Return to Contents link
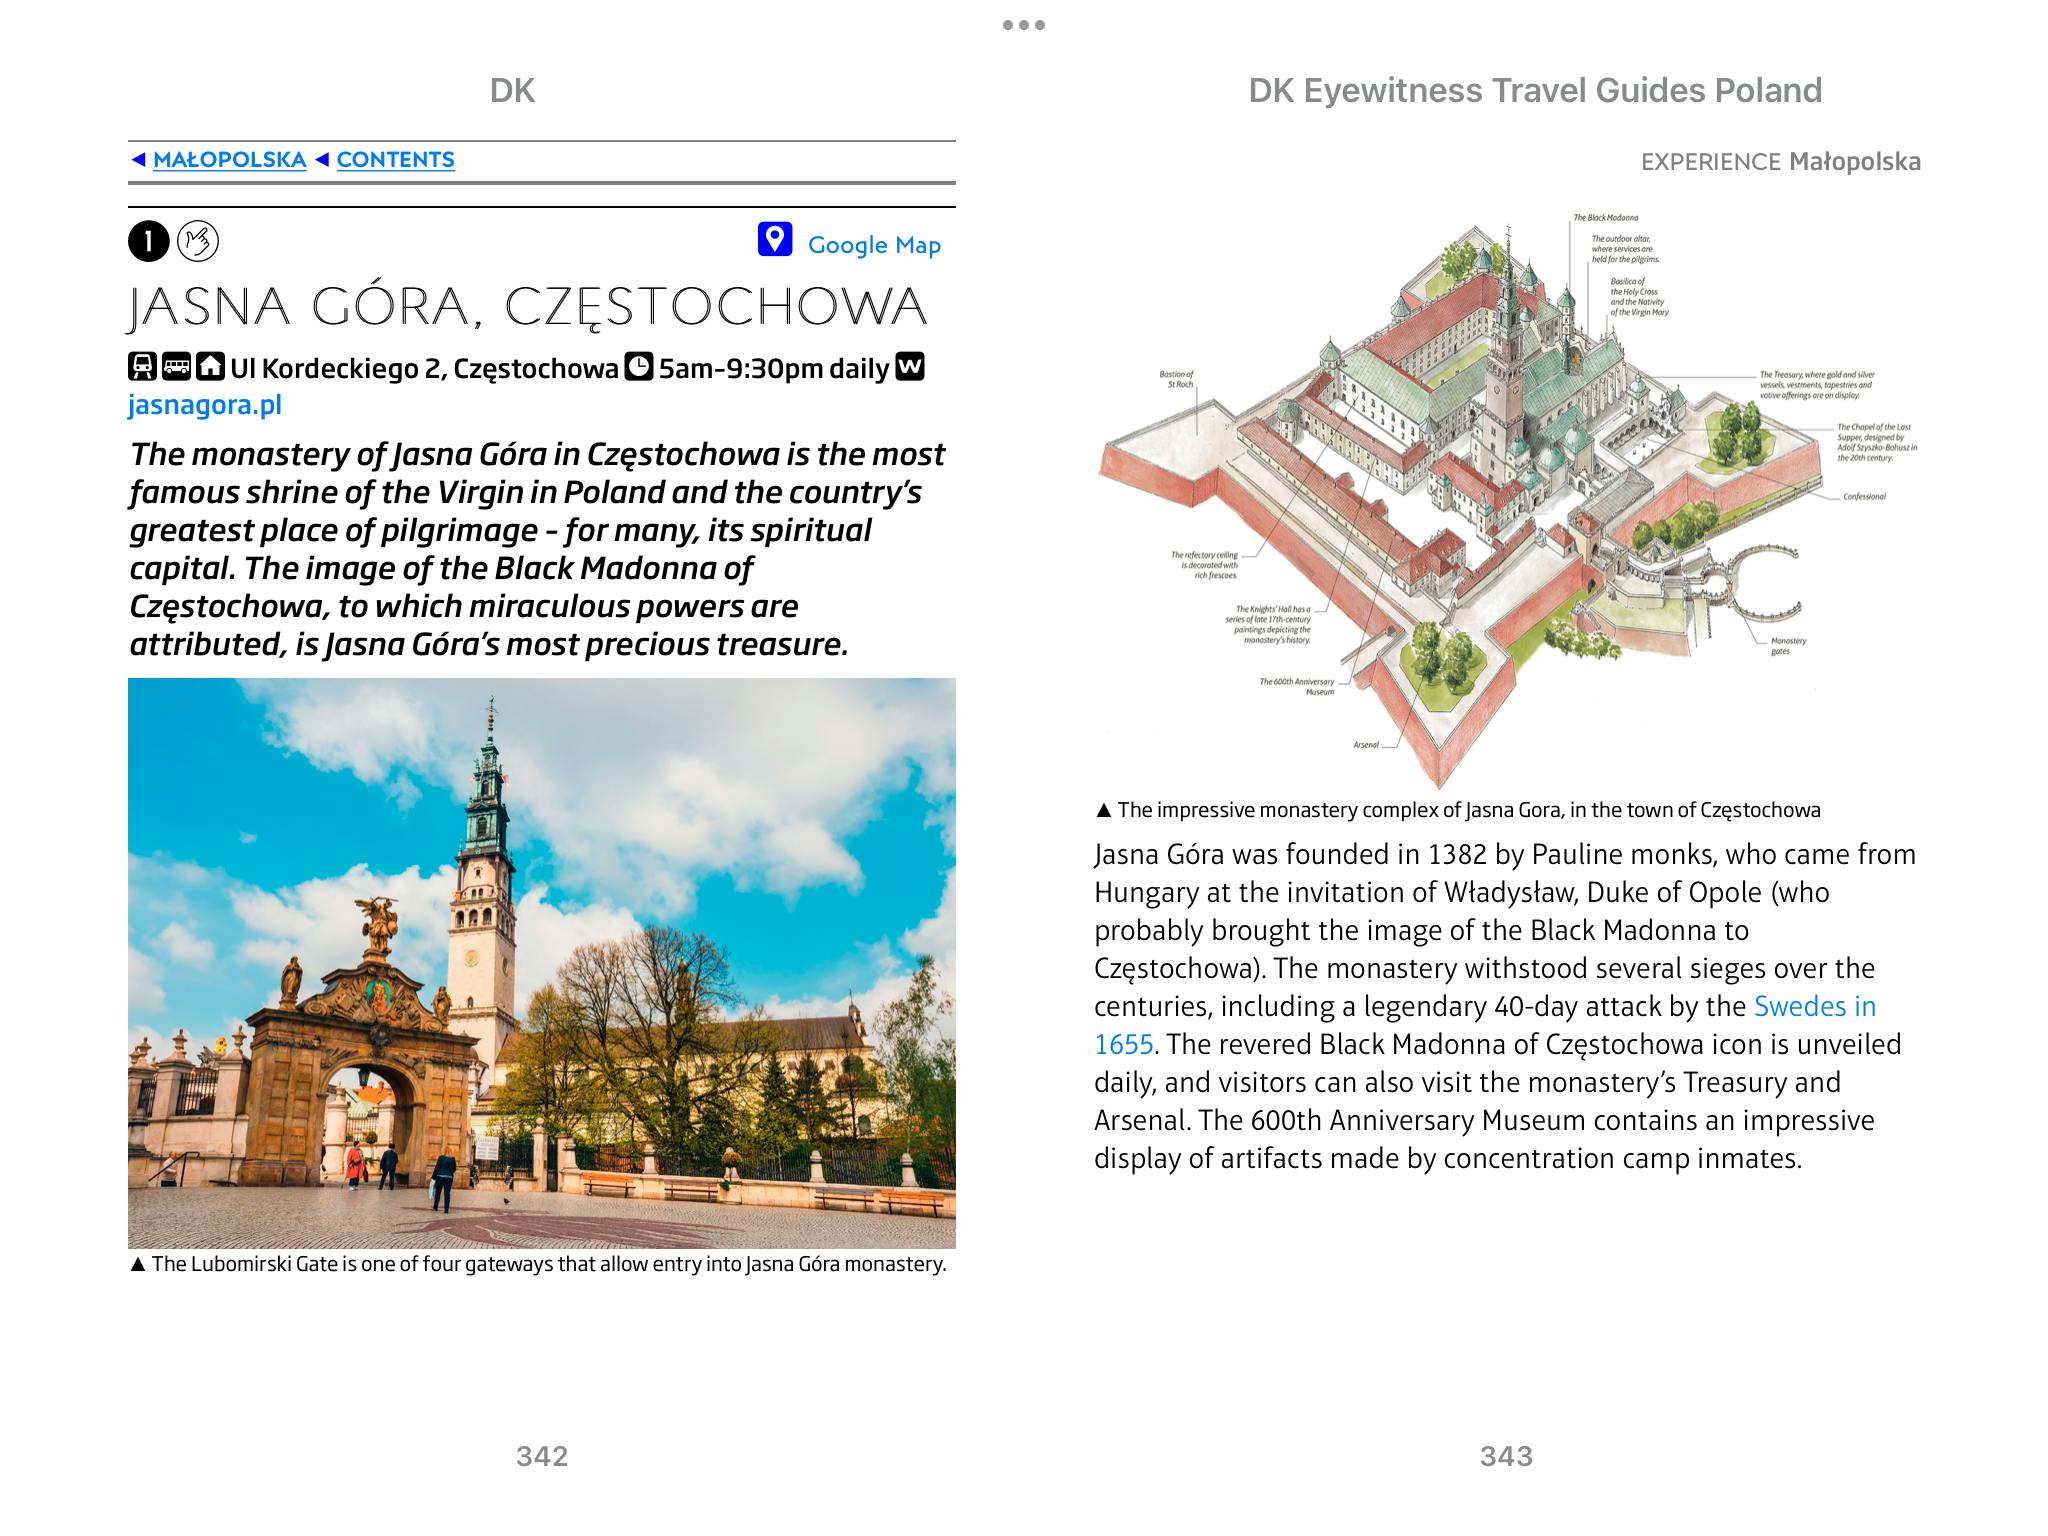The image size is (2048, 1536). click(395, 160)
